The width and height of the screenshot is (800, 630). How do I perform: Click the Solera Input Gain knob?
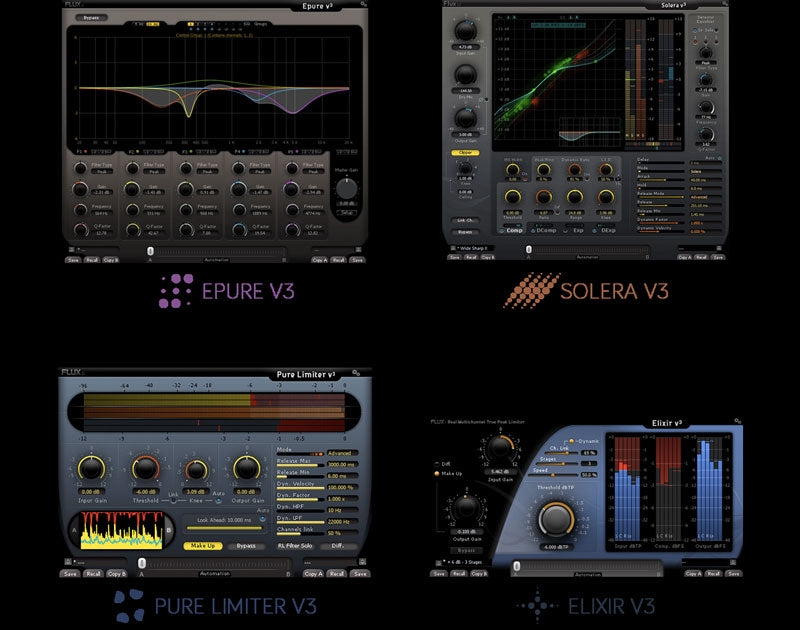pyautogui.click(x=465, y=31)
